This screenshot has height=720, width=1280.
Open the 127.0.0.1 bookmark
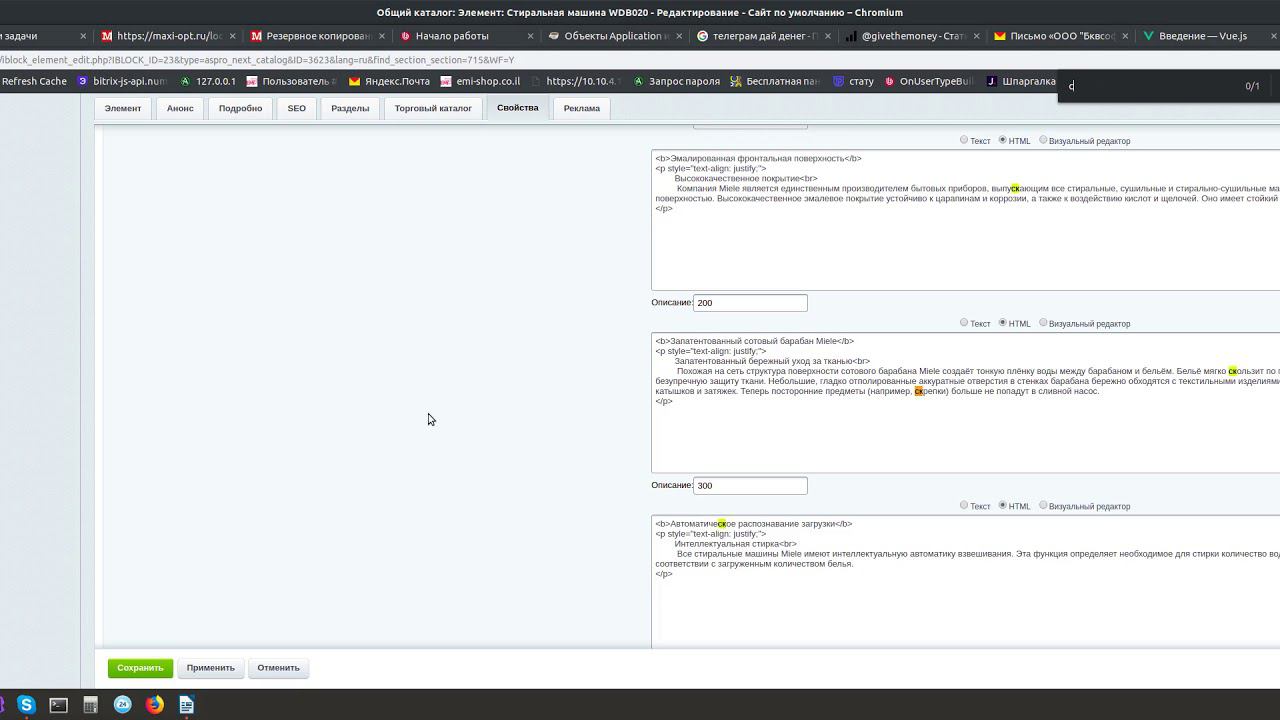click(207, 81)
